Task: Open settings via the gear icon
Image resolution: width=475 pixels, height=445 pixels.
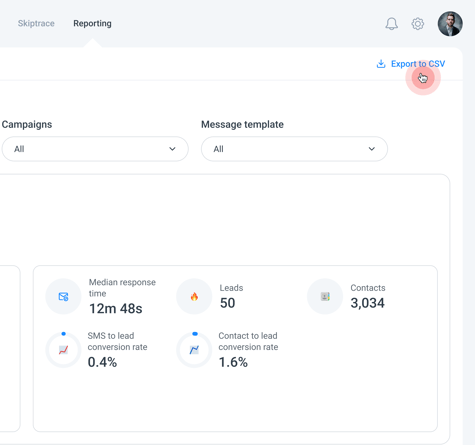Action: click(x=418, y=24)
